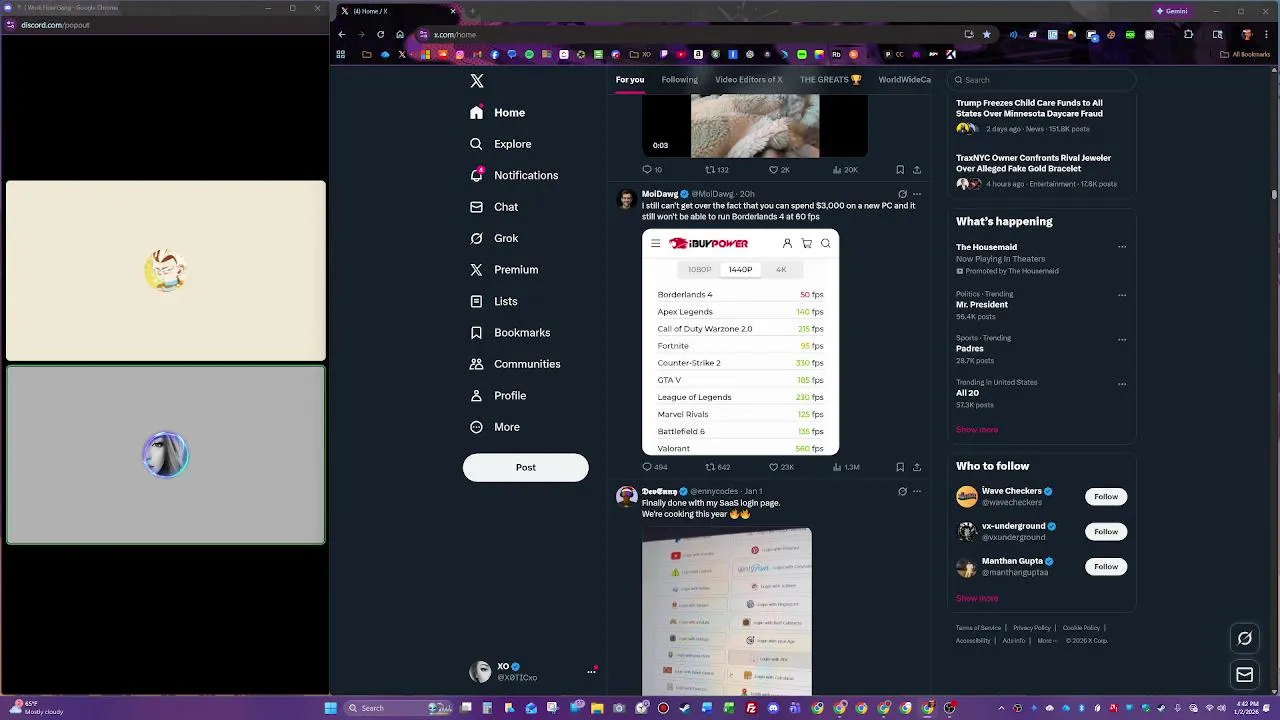
Task: Open floating Grok button at bottom right
Action: (x=1245, y=638)
